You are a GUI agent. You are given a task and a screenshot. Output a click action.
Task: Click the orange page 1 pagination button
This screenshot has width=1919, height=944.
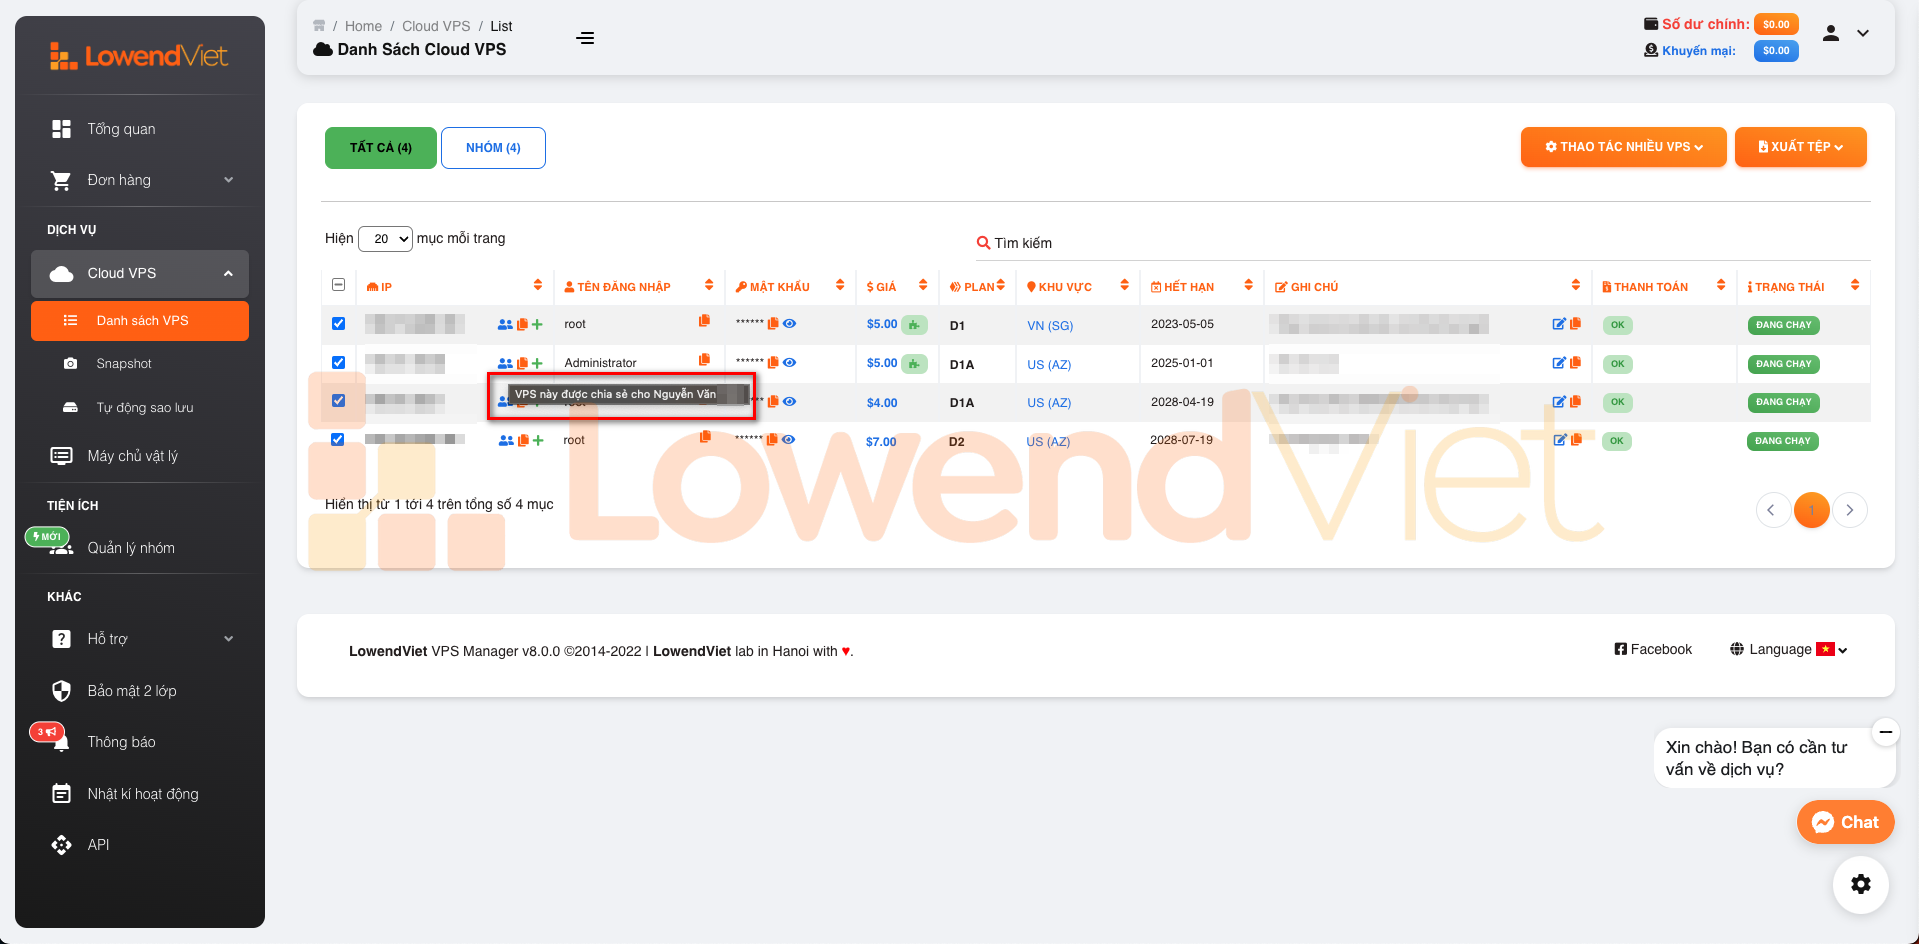pos(1811,510)
